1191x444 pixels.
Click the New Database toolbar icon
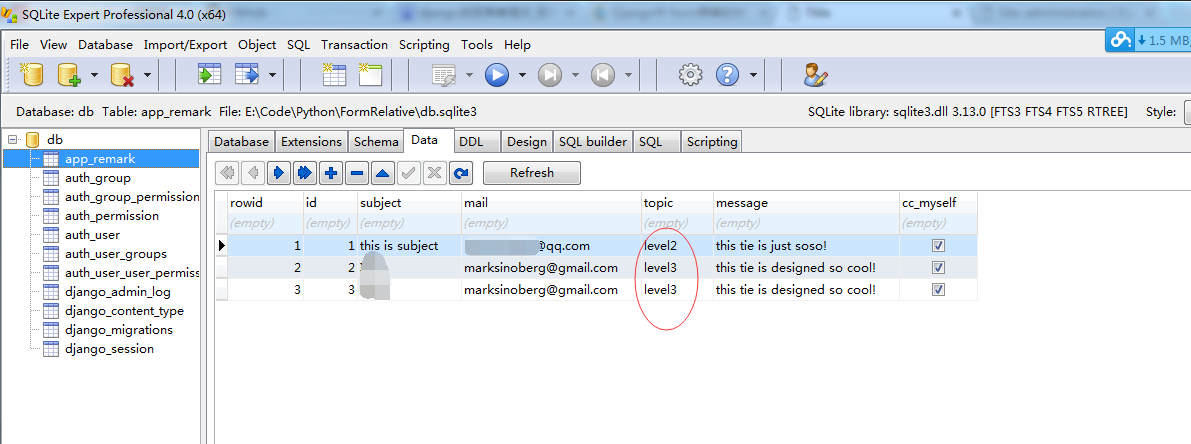[x=31, y=74]
